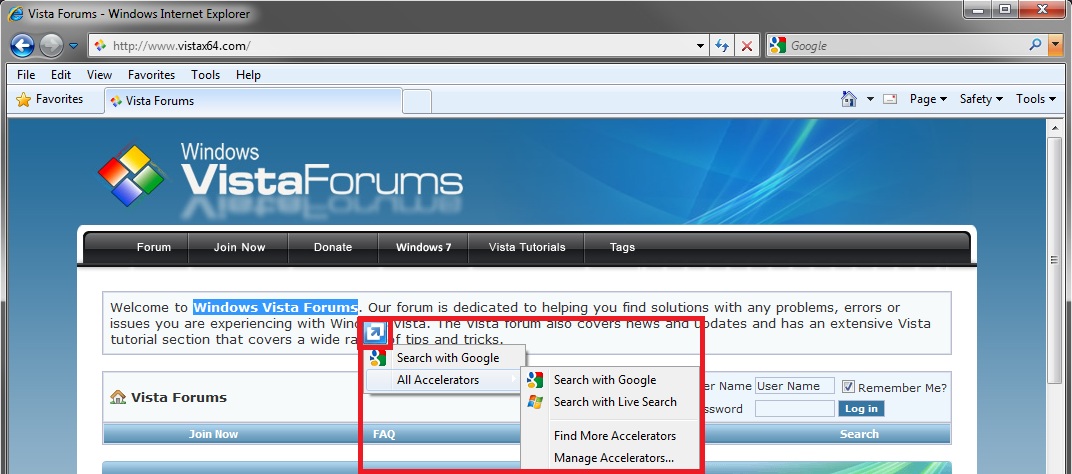The height and width of the screenshot is (474, 1072).
Task: Click the vertical scrollbar thumb
Action: [x=1056, y=260]
